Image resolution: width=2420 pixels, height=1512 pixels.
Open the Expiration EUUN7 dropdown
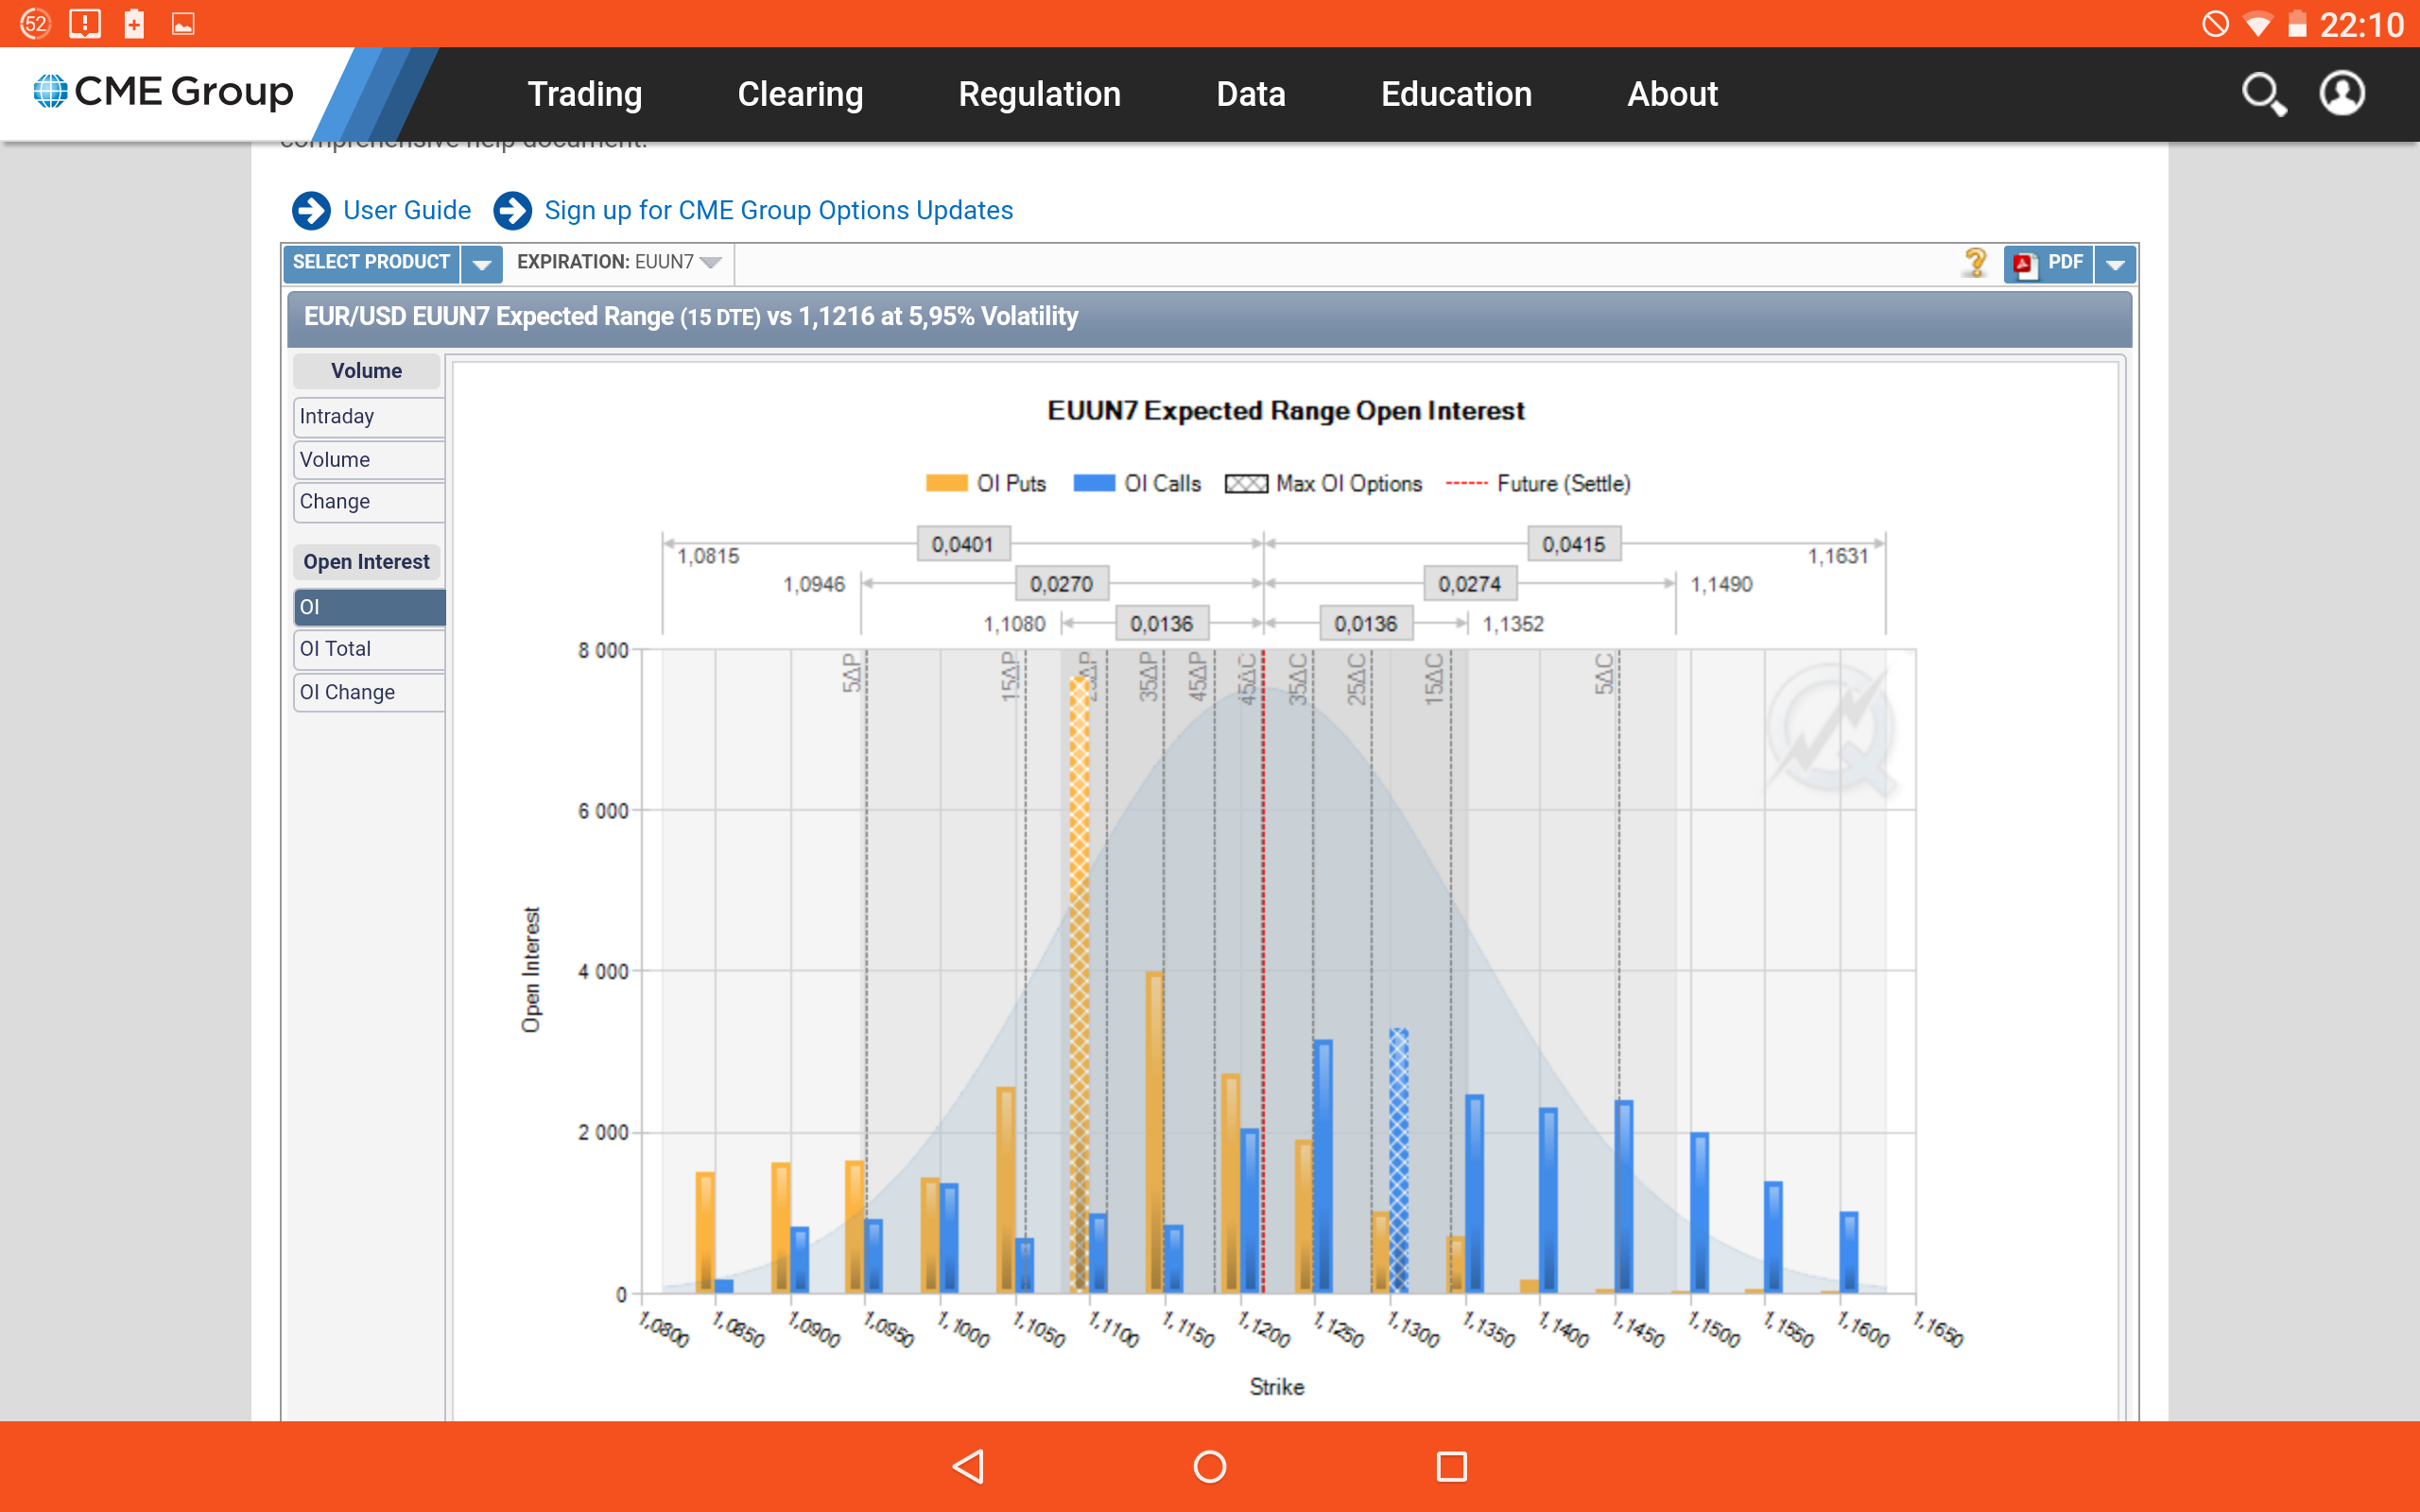(619, 262)
